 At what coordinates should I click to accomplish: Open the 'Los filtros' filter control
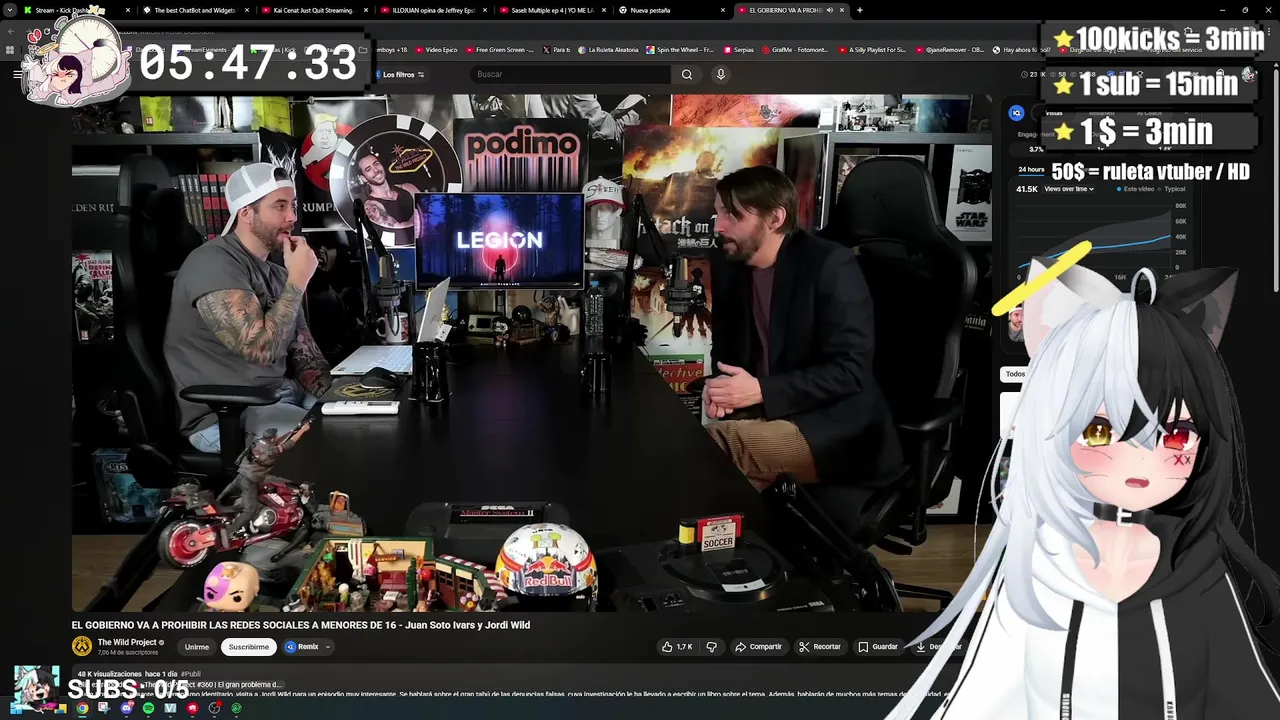point(400,74)
